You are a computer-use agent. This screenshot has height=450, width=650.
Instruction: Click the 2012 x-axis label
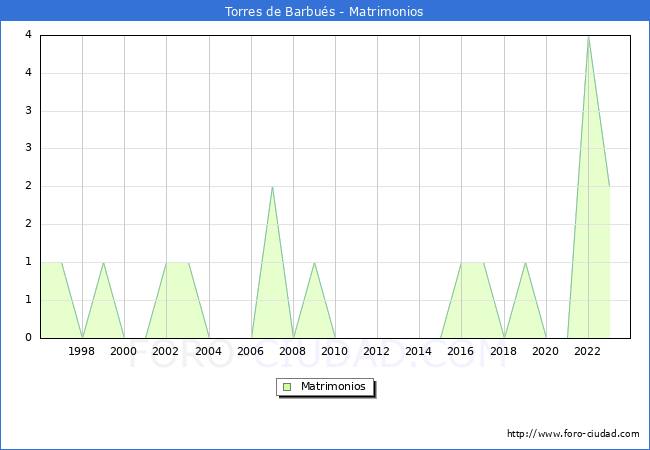point(376,351)
